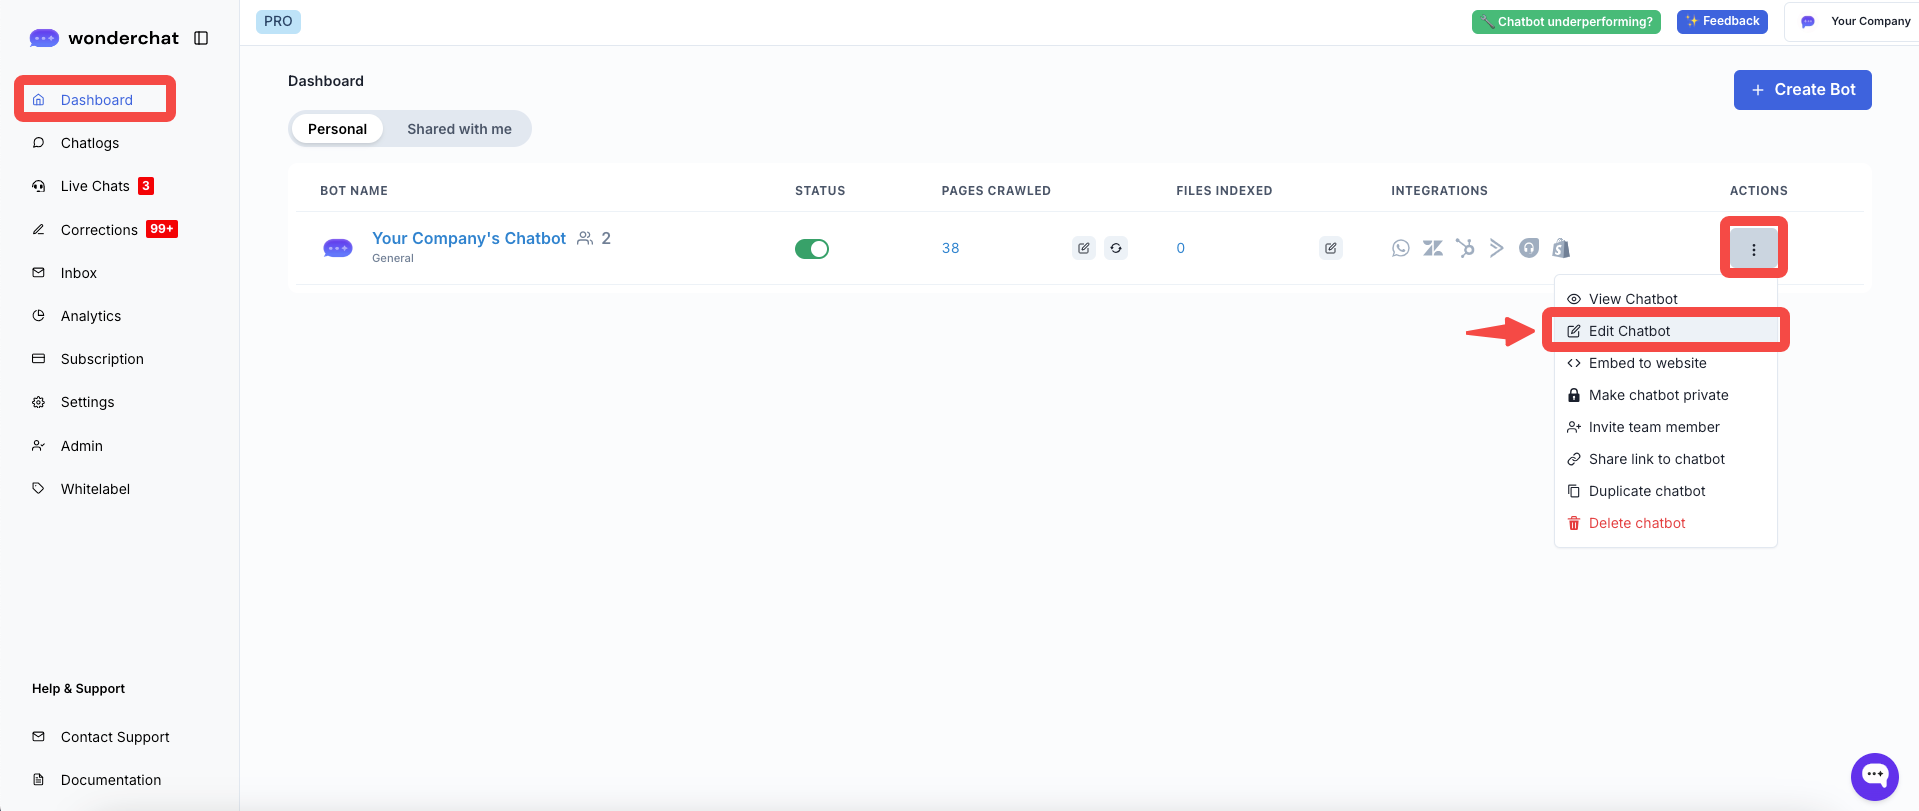Click the WhatsApp integration icon

pos(1400,248)
